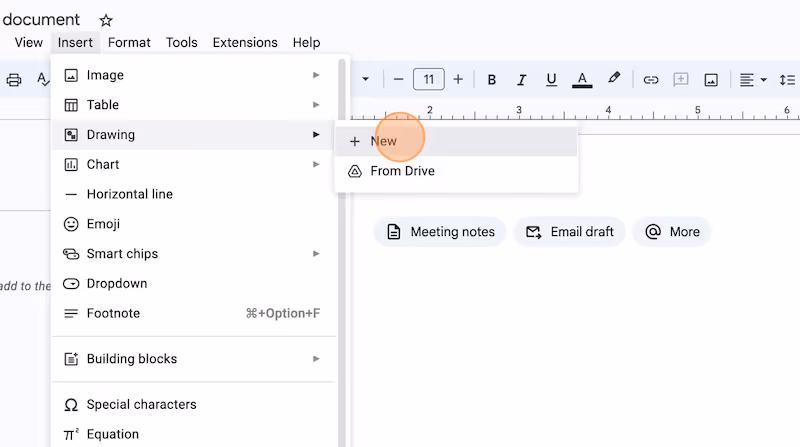Open the dropdown arrow left of font size
The width and height of the screenshot is (800, 447).
pyautogui.click(x=365, y=80)
